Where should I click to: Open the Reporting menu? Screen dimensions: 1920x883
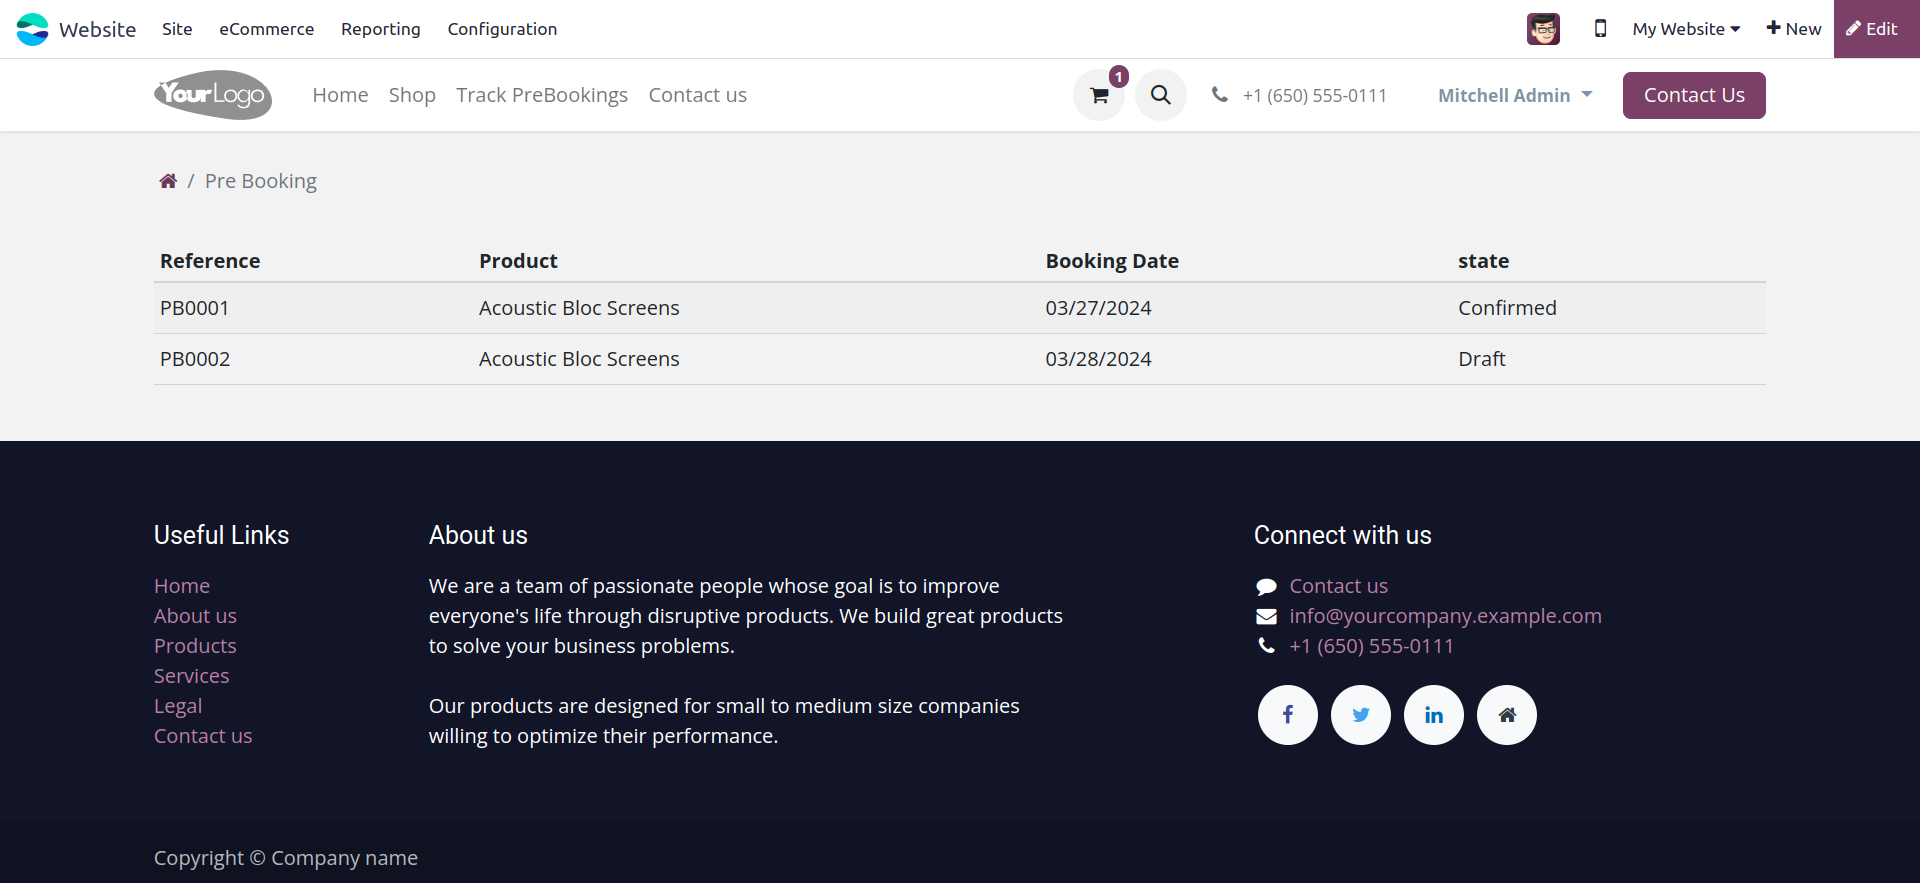380,29
